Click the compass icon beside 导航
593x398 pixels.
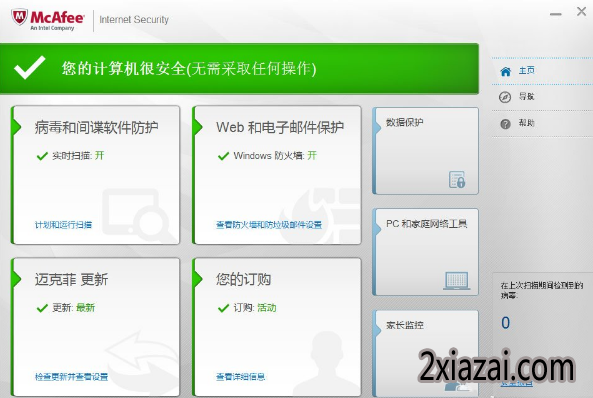505,97
